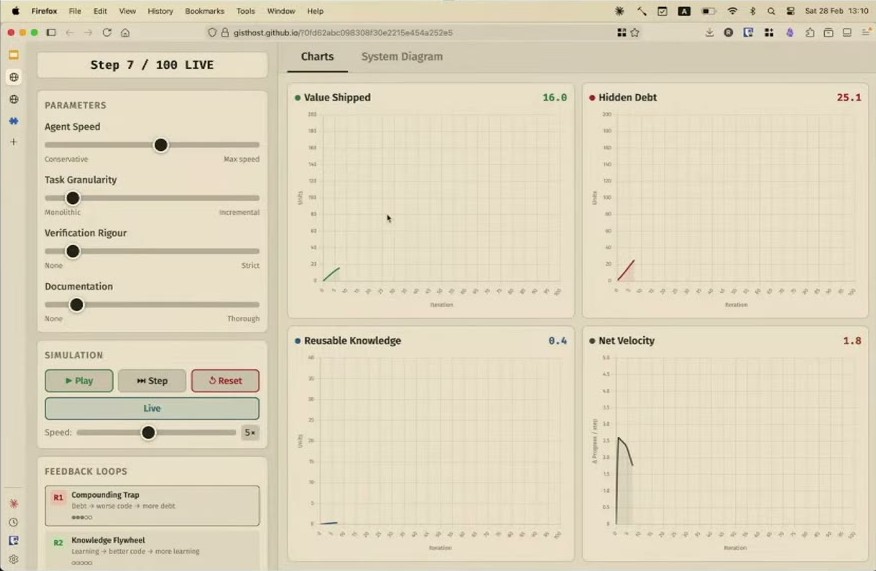Adjust the Verification Rigour slider

(x=73, y=251)
